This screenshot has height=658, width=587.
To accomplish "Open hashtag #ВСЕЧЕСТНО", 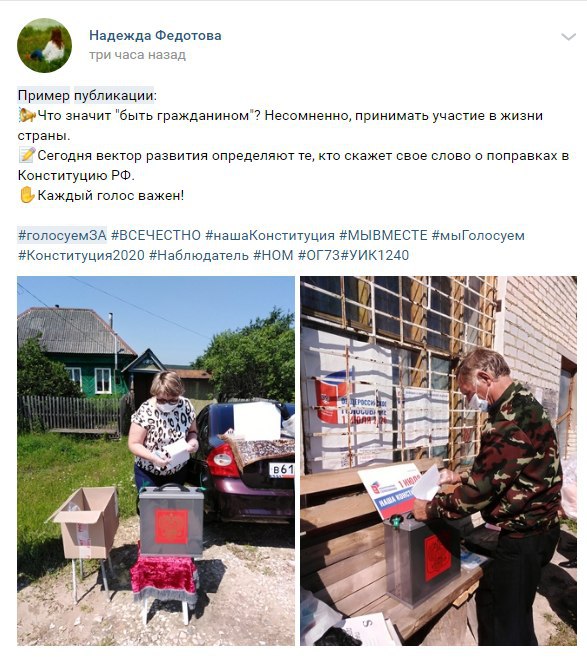I will [x=156, y=235].
